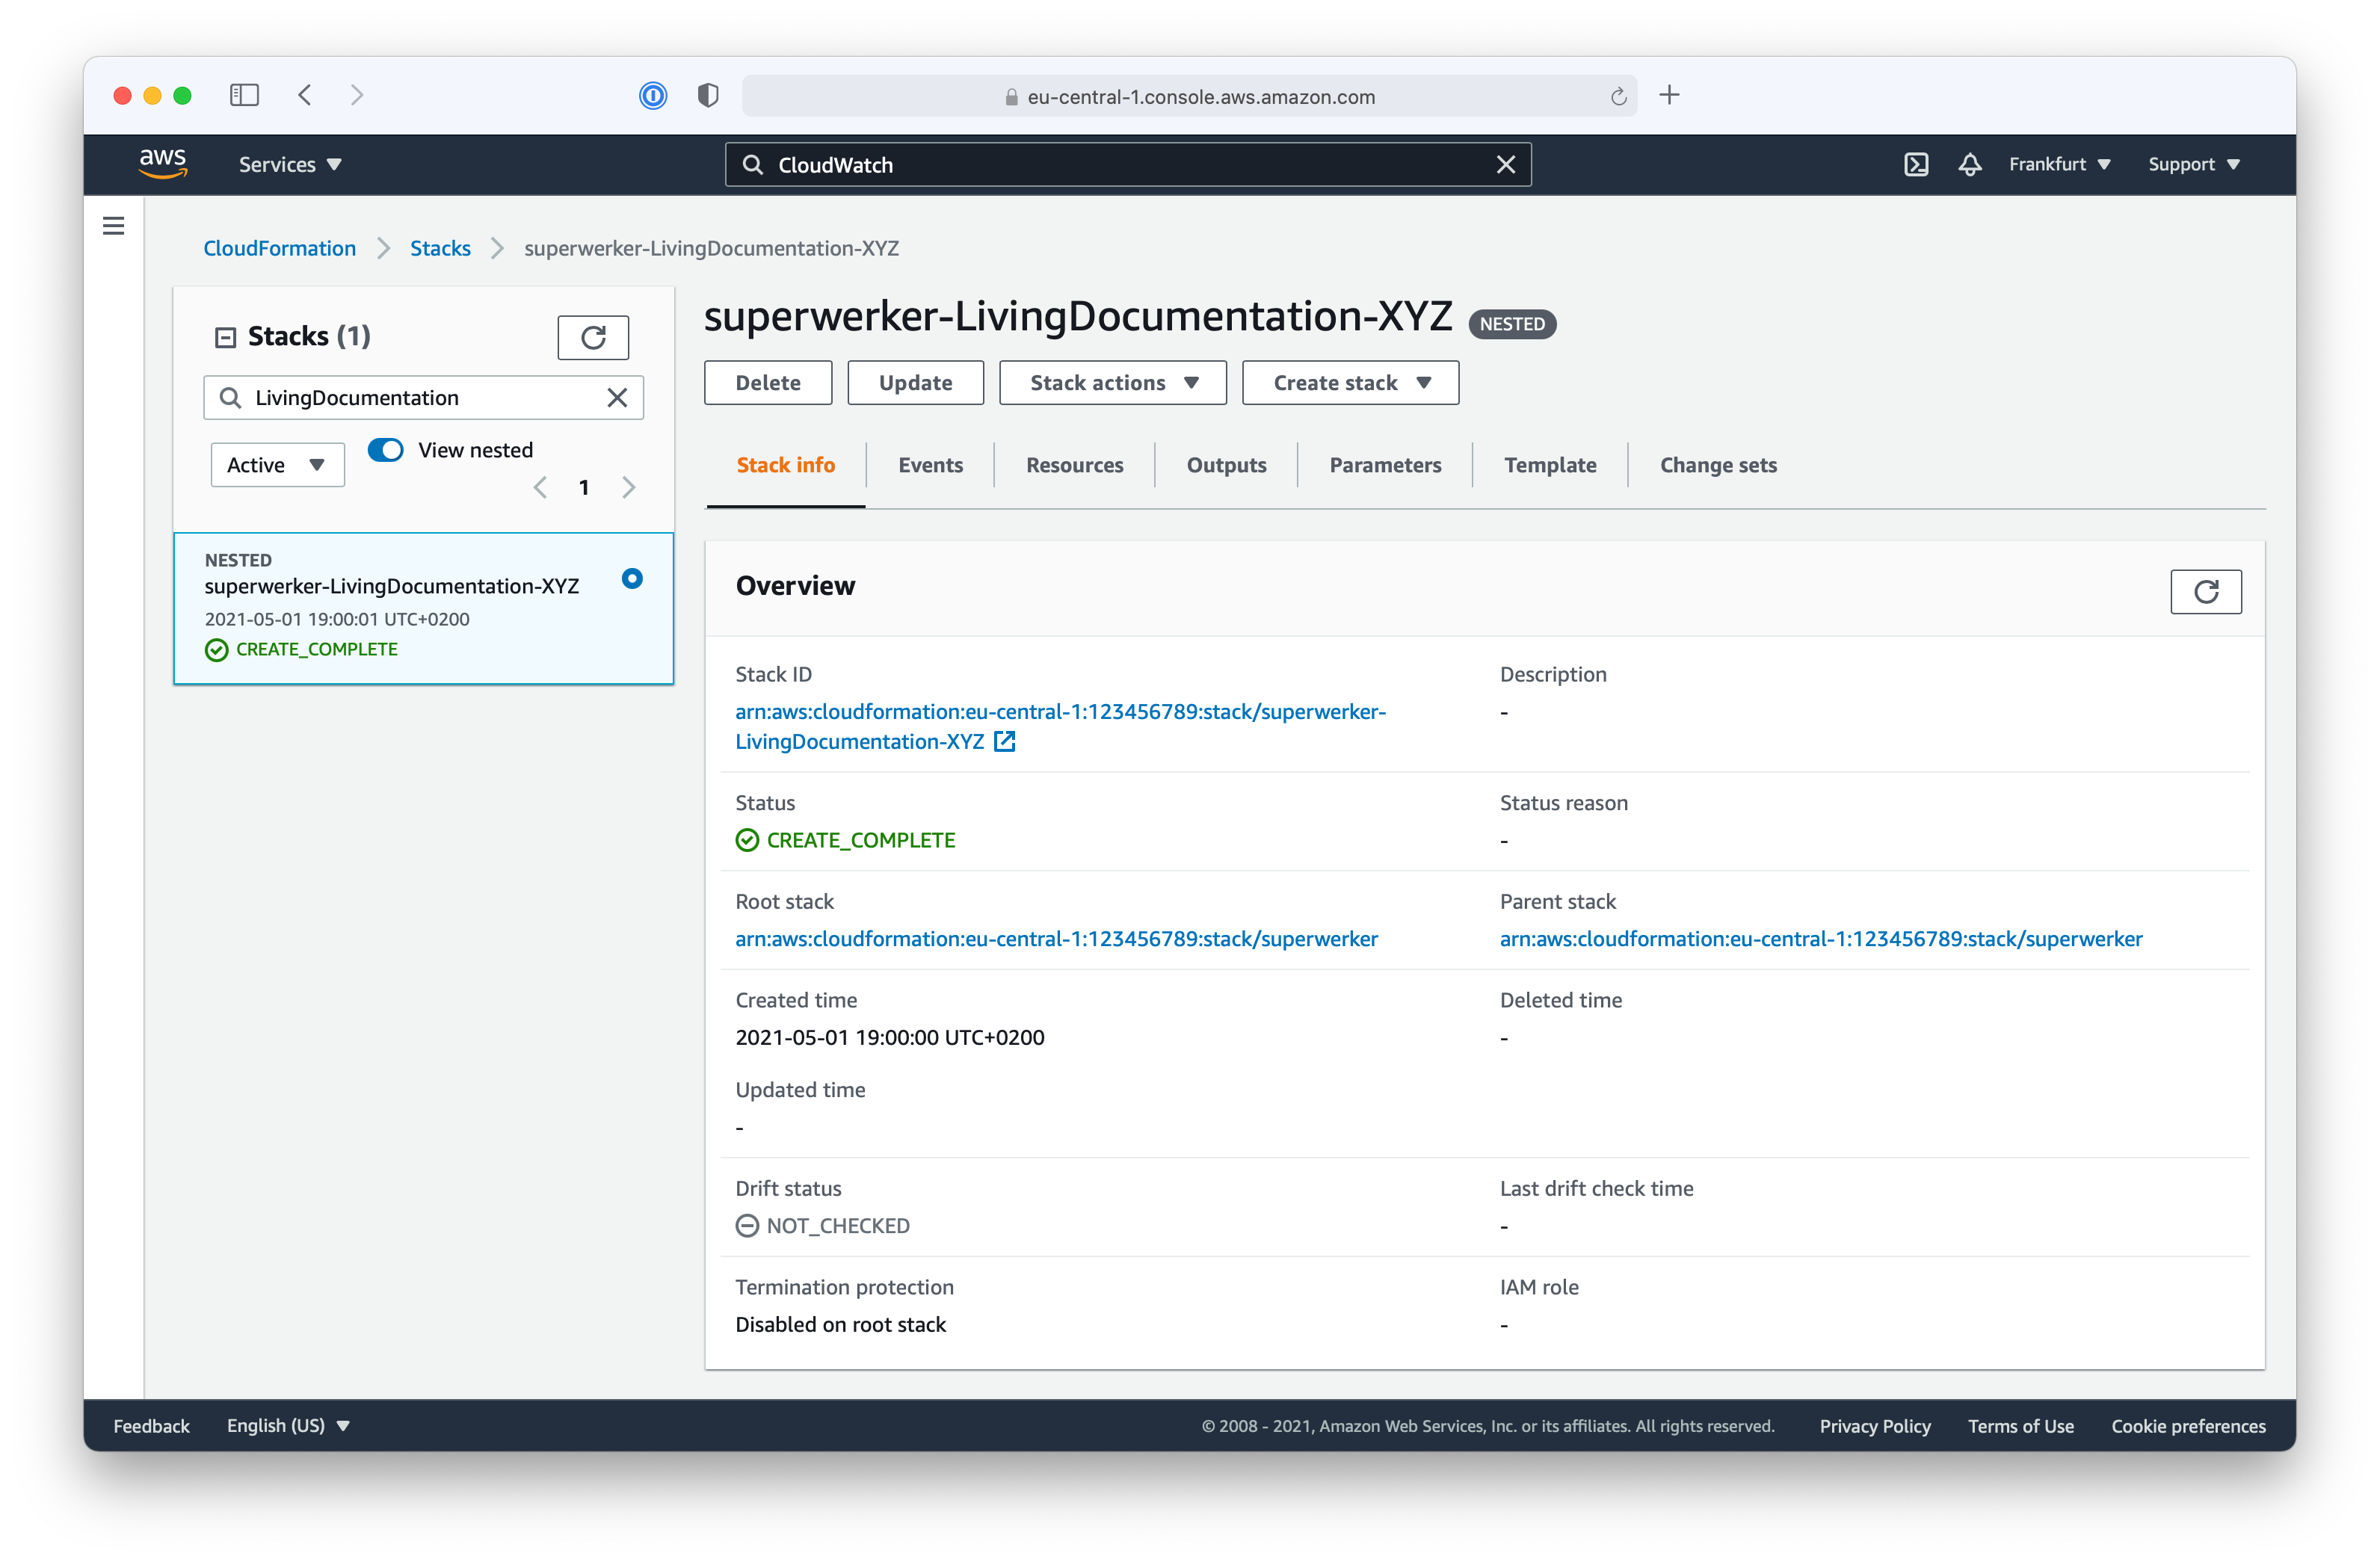Collapse the Stacks panel header icon
The image size is (2380, 1562).
(225, 337)
